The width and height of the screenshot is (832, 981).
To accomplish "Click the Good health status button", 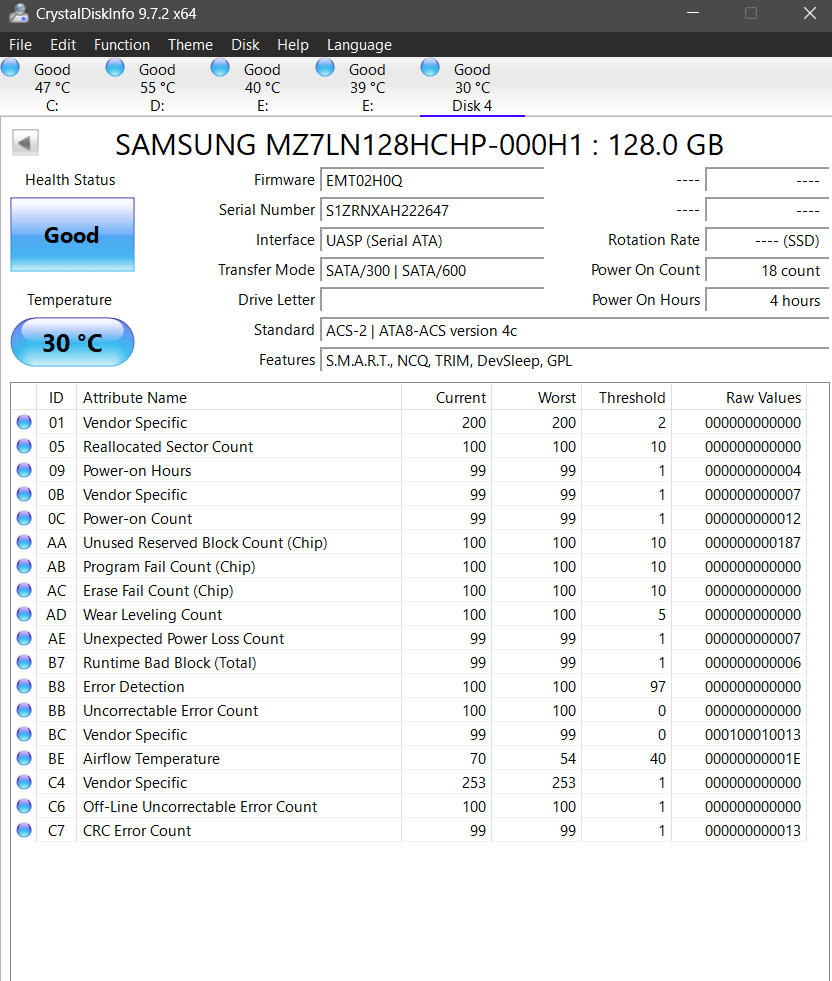I will tap(73, 235).
